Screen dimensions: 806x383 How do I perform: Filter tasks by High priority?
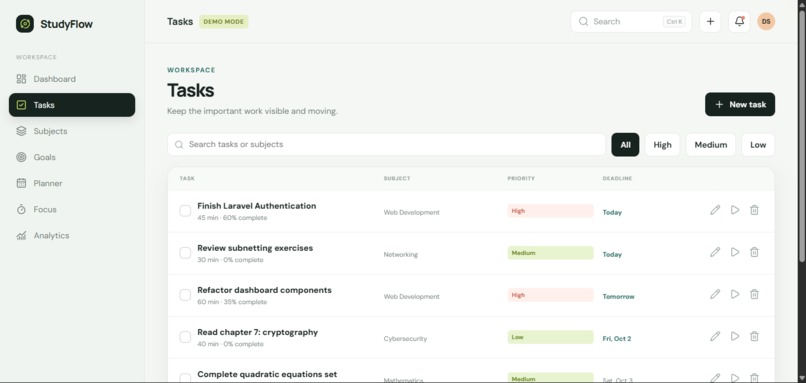point(662,145)
